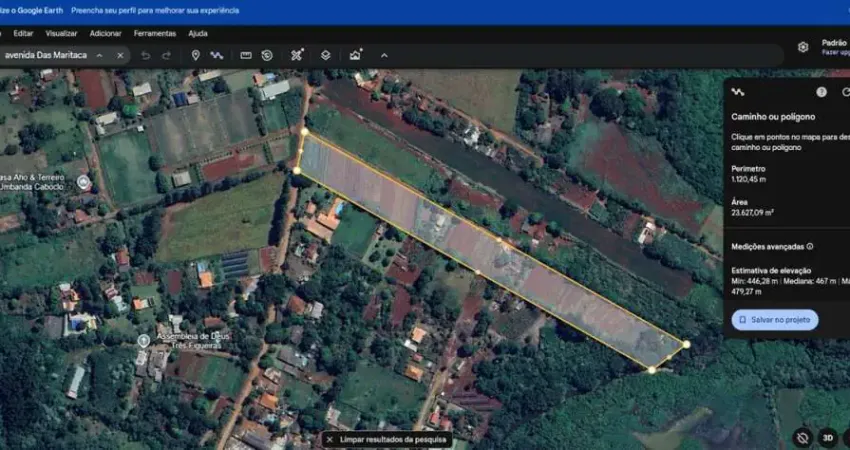Click the path icon in the panel header
This screenshot has width=850, height=450.
pyautogui.click(x=738, y=92)
